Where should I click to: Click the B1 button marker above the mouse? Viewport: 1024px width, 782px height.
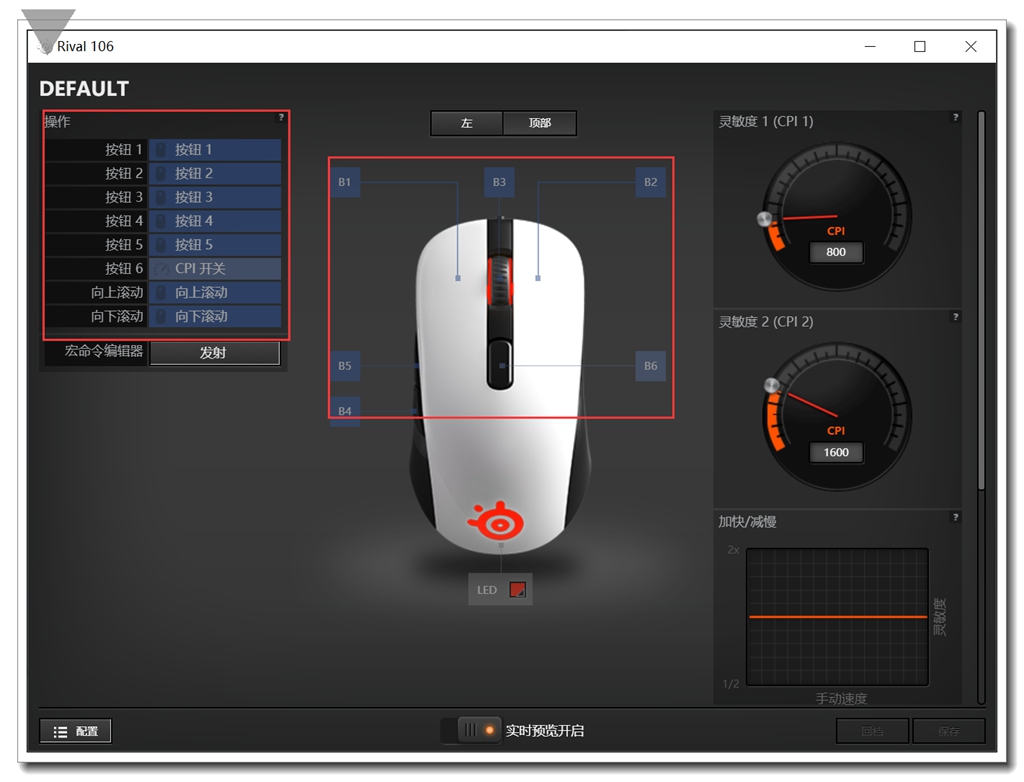point(344,183)
